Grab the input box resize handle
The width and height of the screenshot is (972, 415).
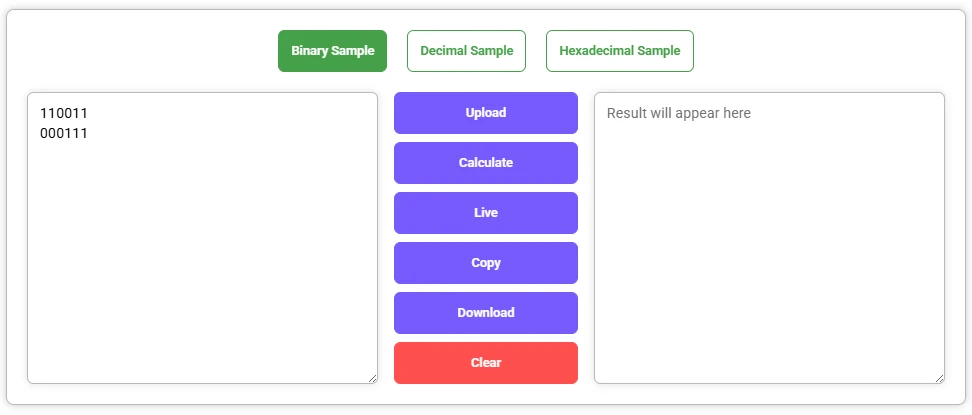click(372, 378)
